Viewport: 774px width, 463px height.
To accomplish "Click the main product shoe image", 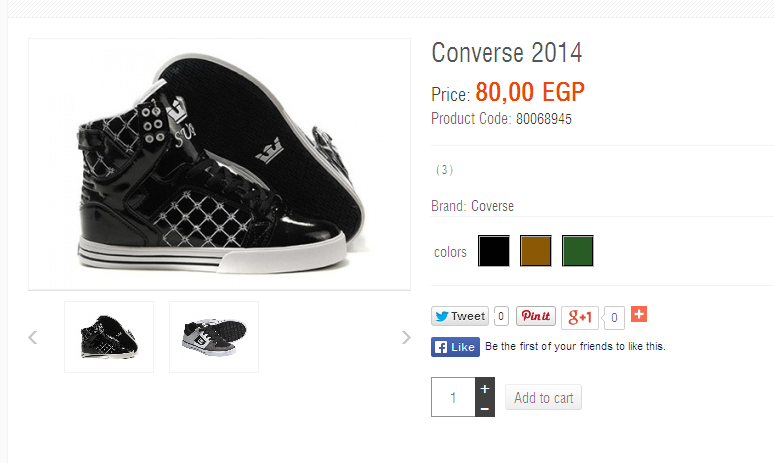I will tap(220, 165).
